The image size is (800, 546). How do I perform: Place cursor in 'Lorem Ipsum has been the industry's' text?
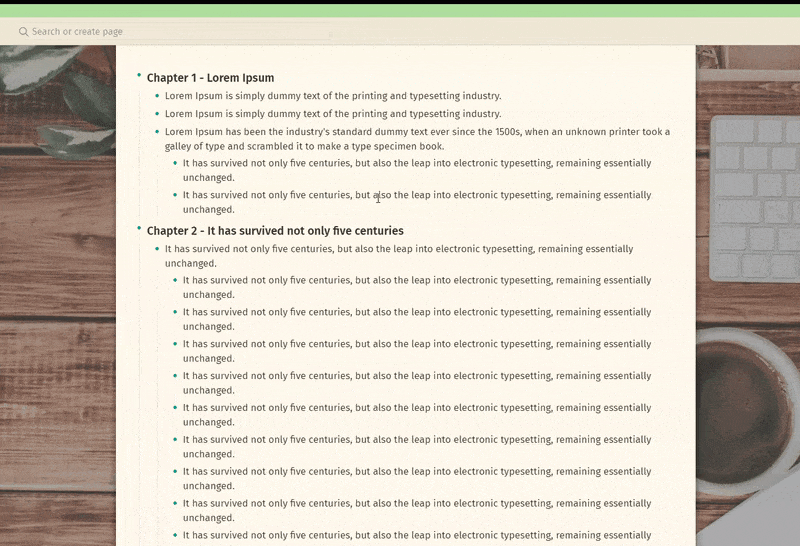[417, 139]
